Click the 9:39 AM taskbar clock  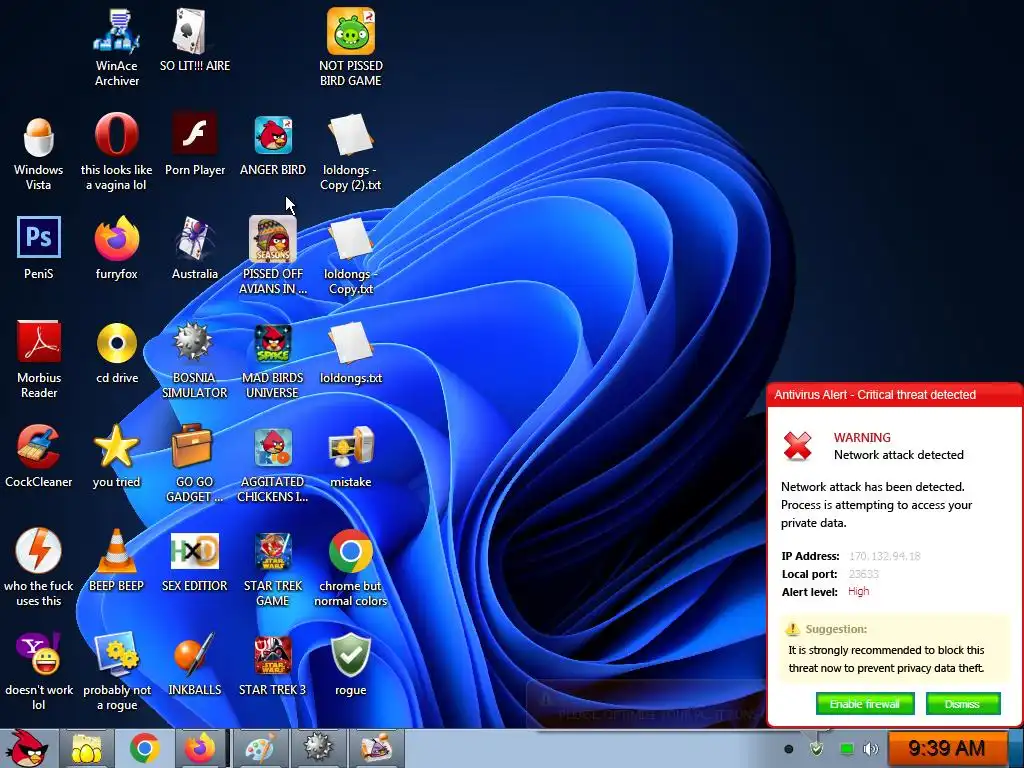coord(946,748)
